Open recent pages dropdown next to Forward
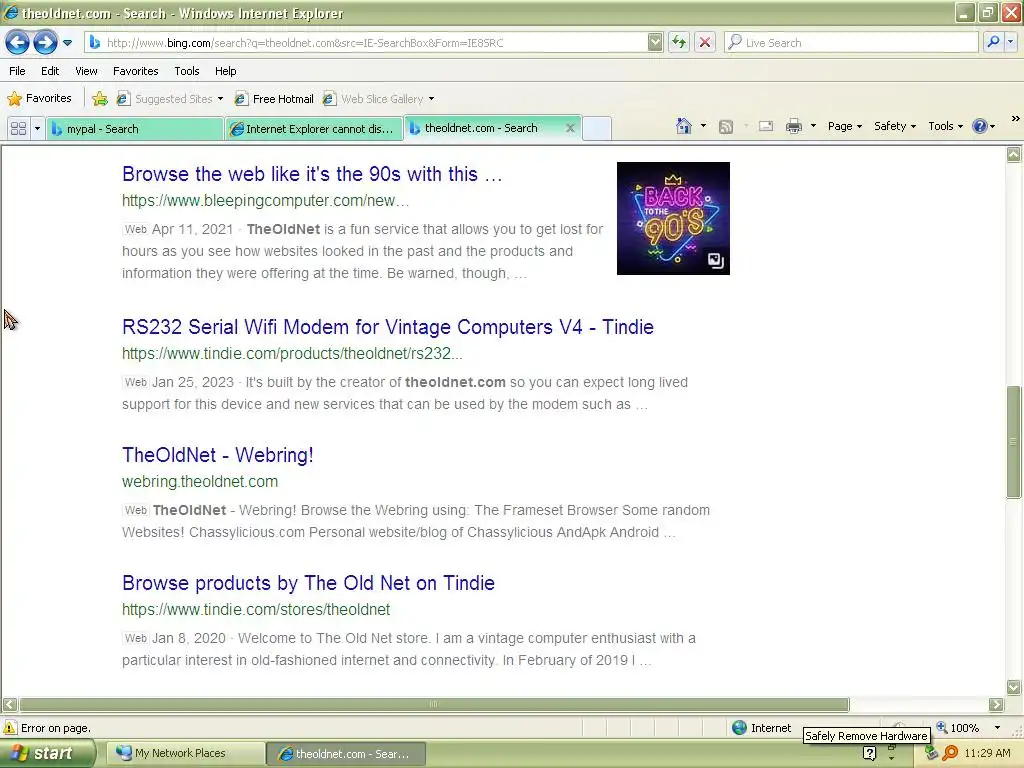 (x=67, y=43)
